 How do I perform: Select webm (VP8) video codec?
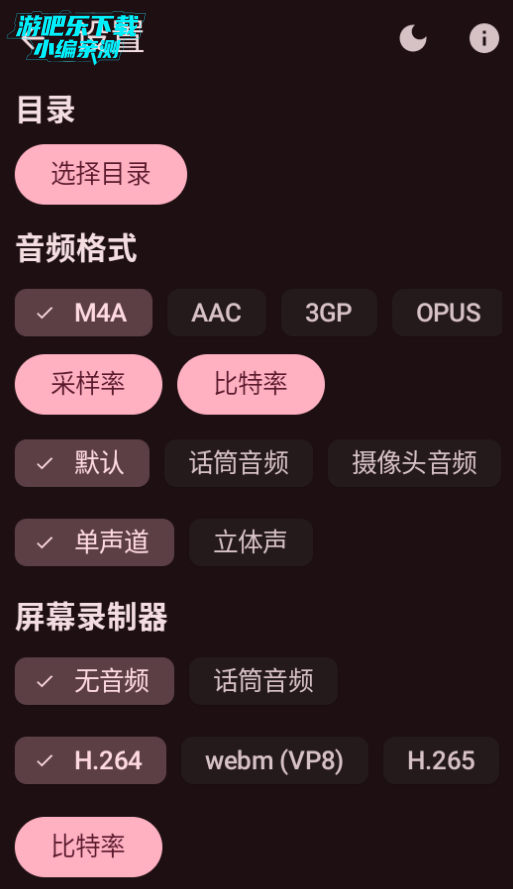point(274,760)
